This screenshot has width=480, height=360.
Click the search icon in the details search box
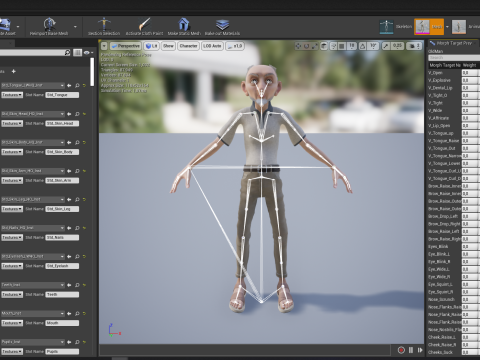[x=67, y=52]
